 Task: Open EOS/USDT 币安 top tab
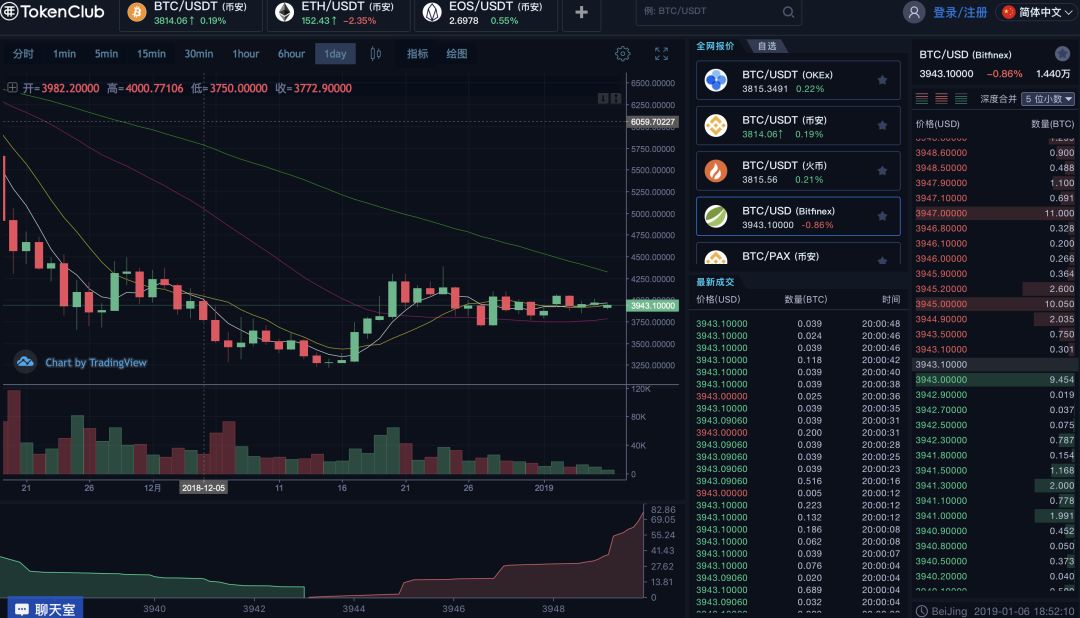486,14
